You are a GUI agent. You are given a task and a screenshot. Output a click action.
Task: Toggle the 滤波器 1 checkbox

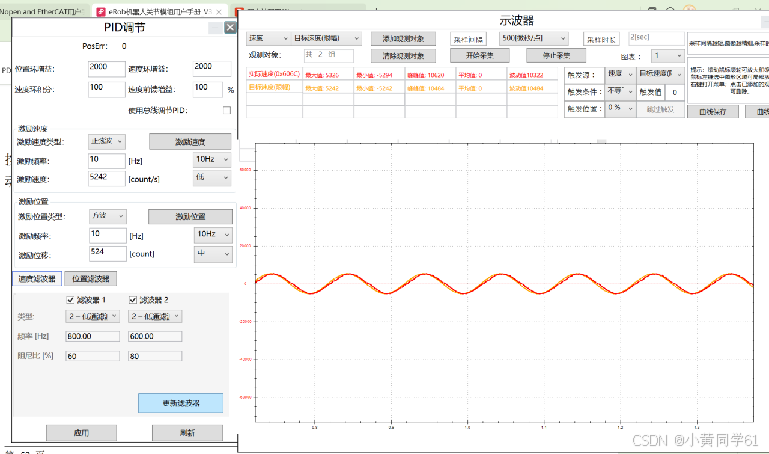tap(70, 300)
